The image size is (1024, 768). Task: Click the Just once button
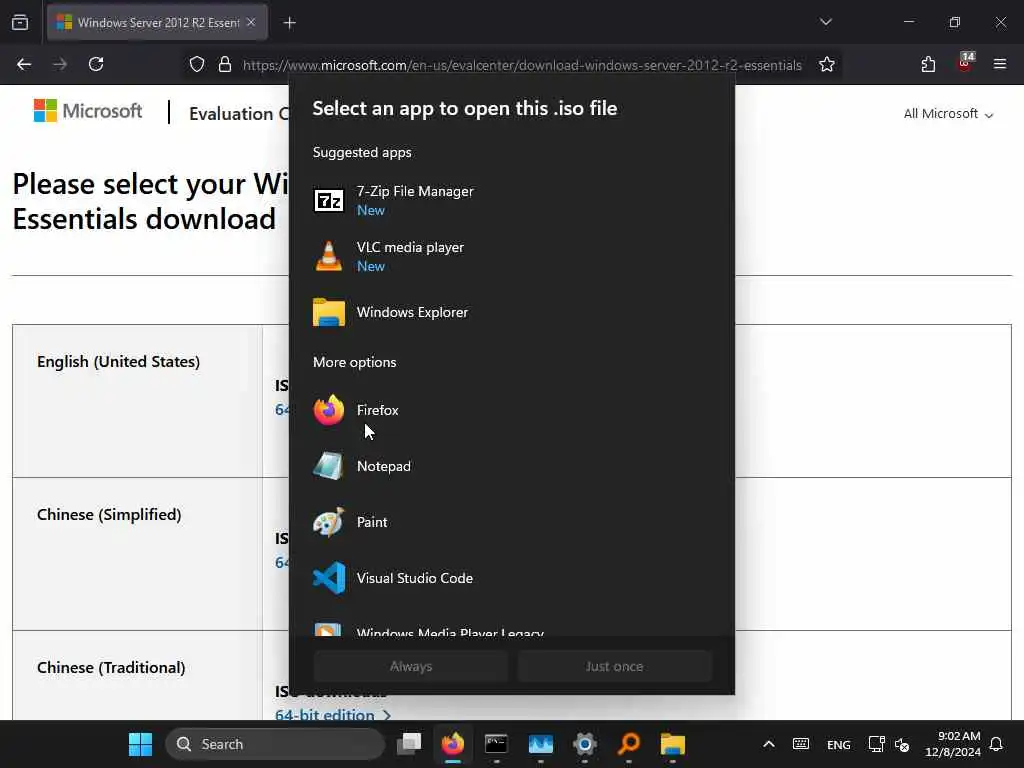(615, 666)
